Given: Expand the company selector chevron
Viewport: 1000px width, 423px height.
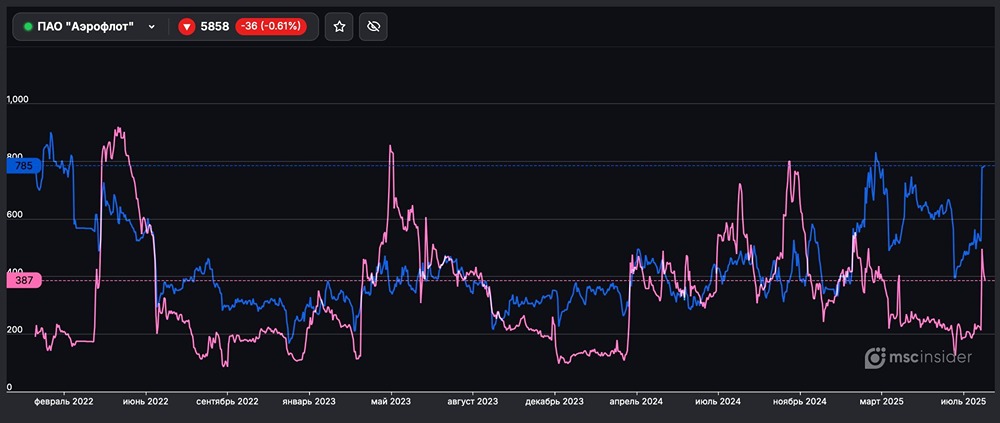Looking at the screenshot, I should 152,27.
